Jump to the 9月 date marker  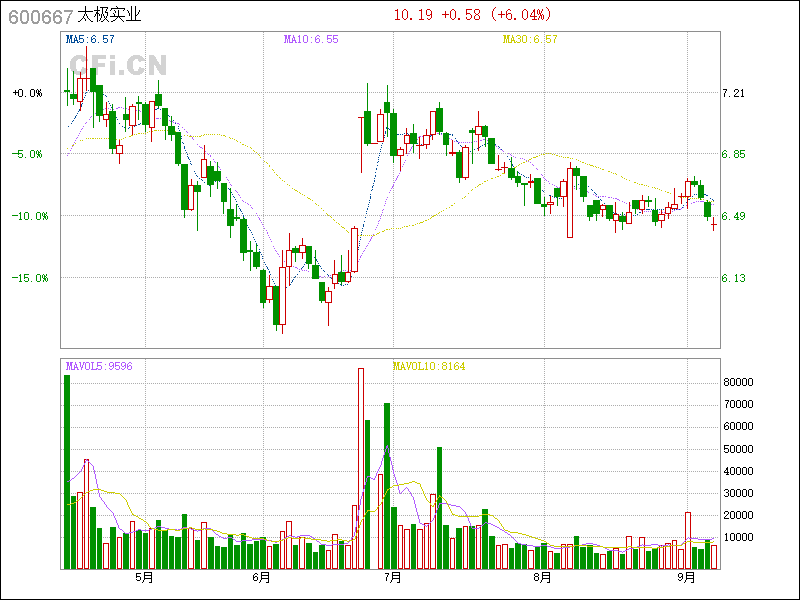686,577
